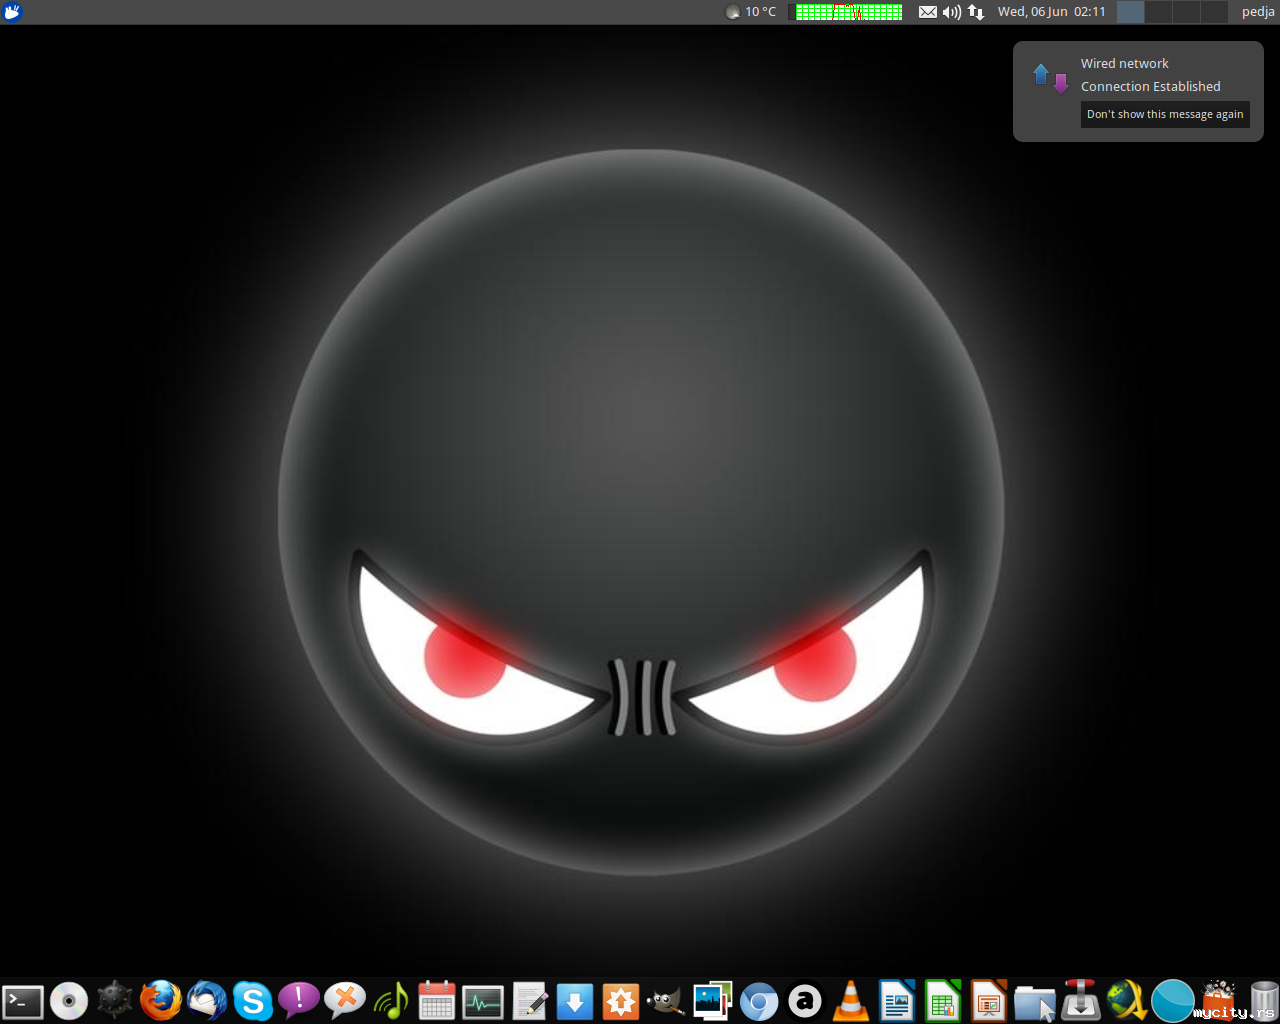Open the Xfce applications menu

point(12,12)
